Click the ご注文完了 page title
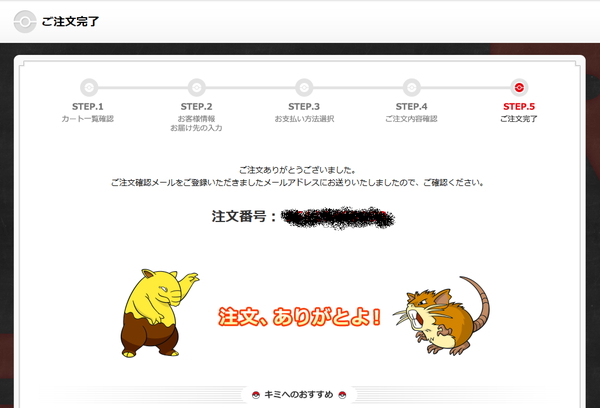Viewport: 600px width, 408px height. pos(70,21)
